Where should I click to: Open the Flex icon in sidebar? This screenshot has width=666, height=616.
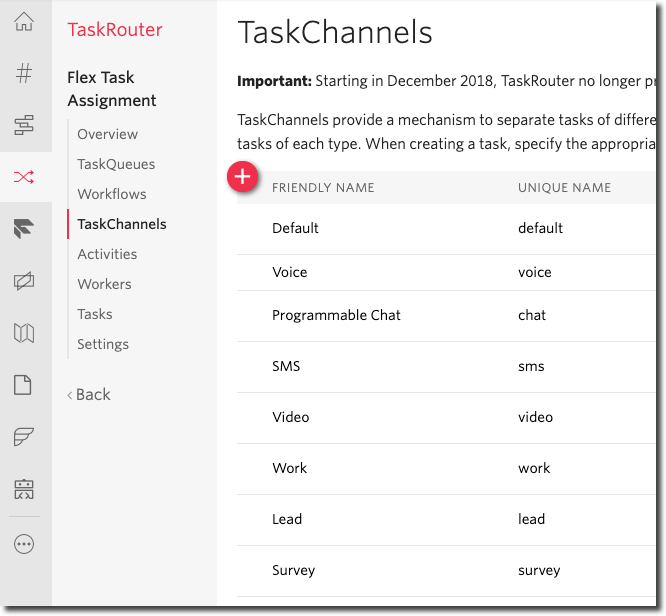tap(24, 229)
